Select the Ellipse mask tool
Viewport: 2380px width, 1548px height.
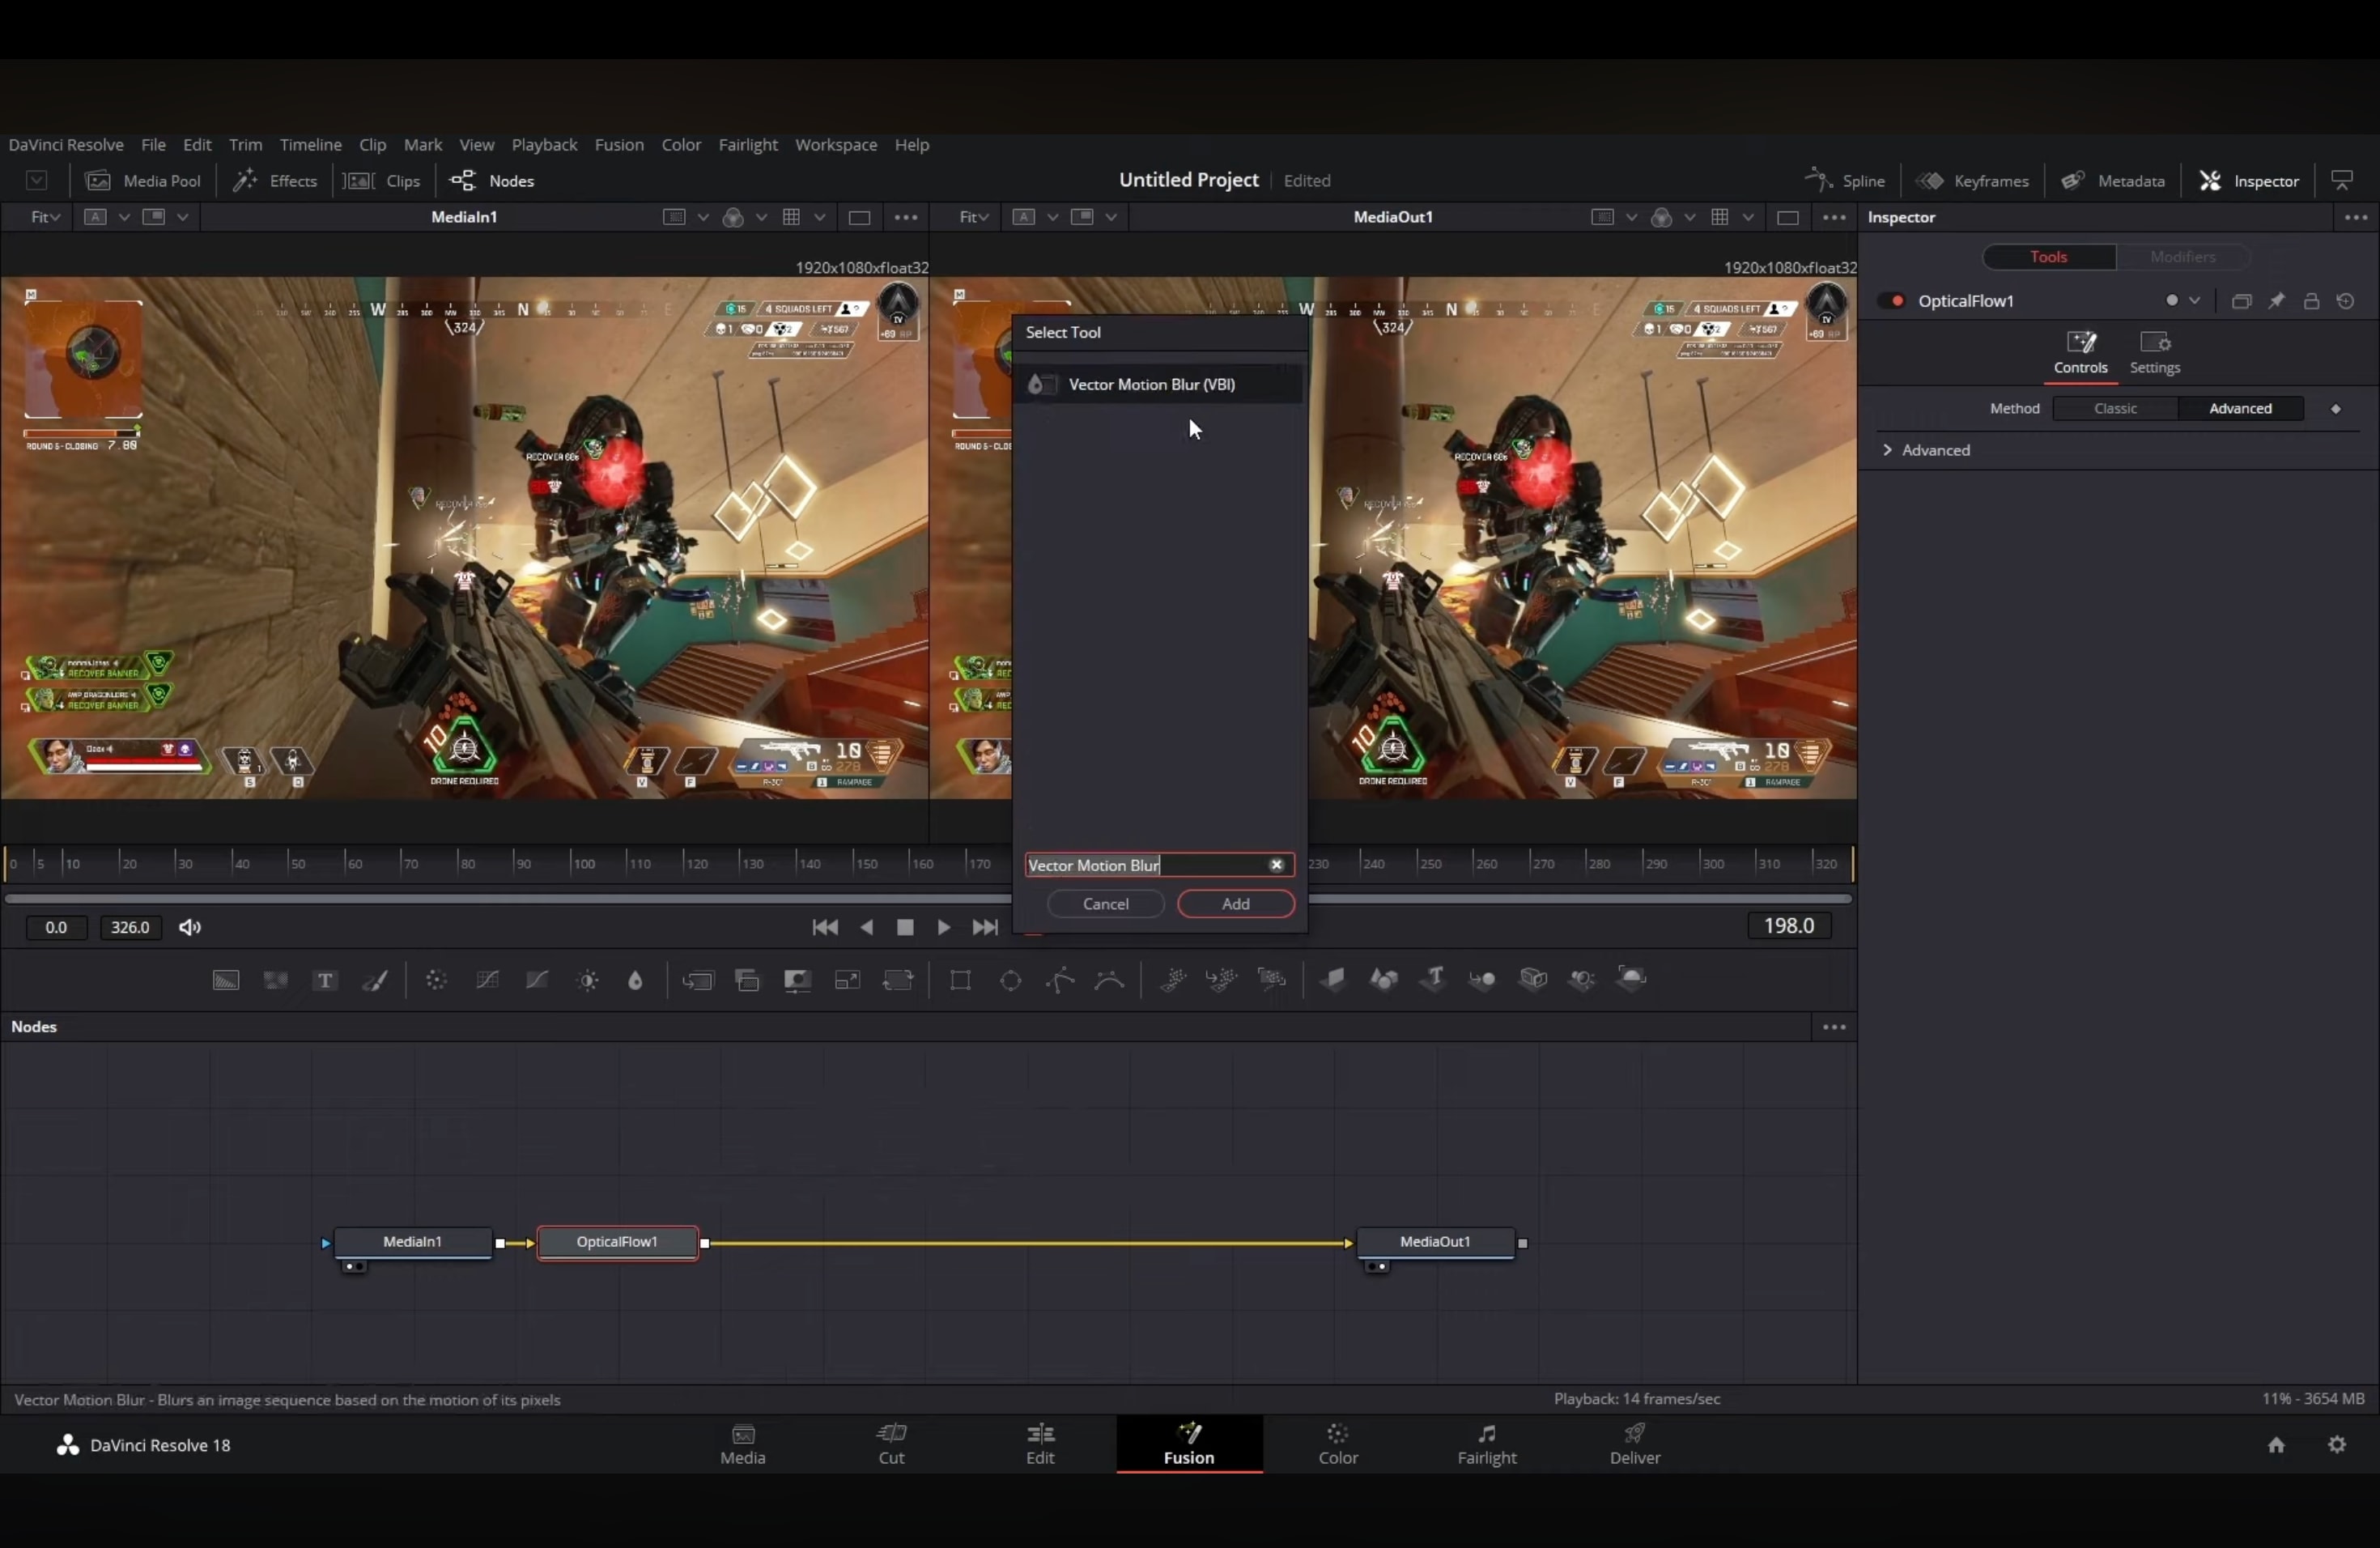coord(1011,981)
